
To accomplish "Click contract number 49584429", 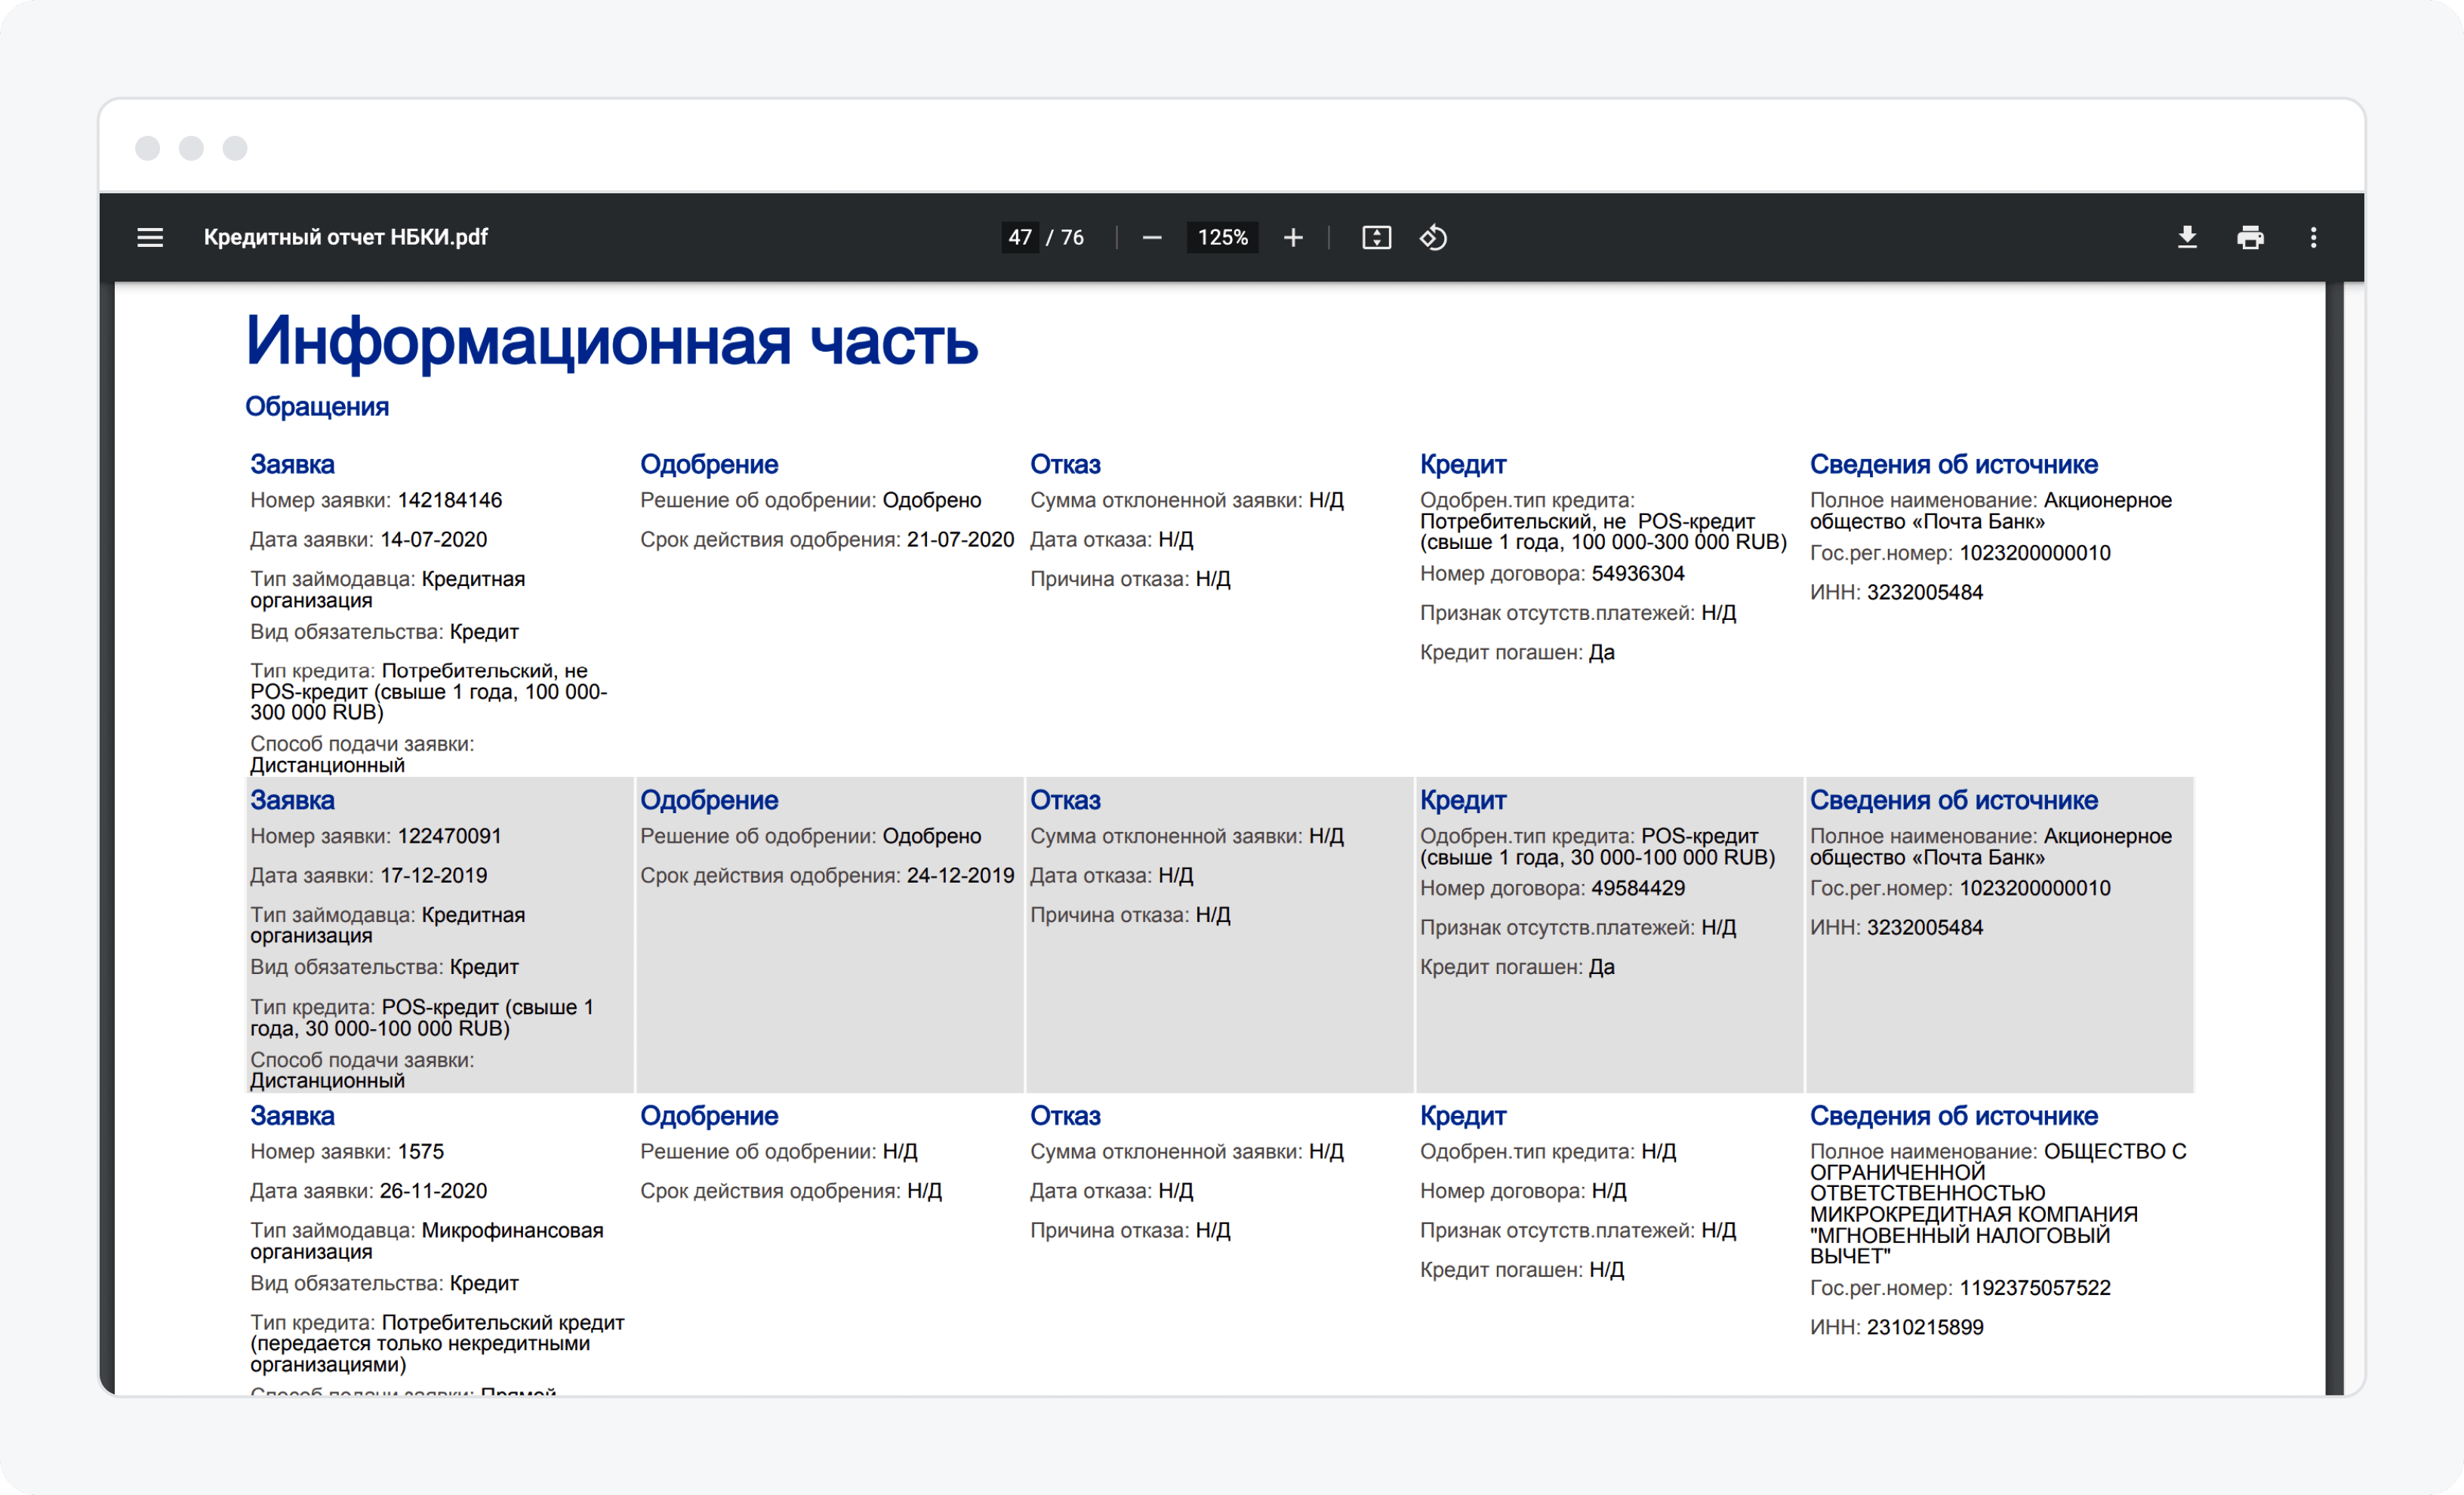I will click(x=1638, y=888).
